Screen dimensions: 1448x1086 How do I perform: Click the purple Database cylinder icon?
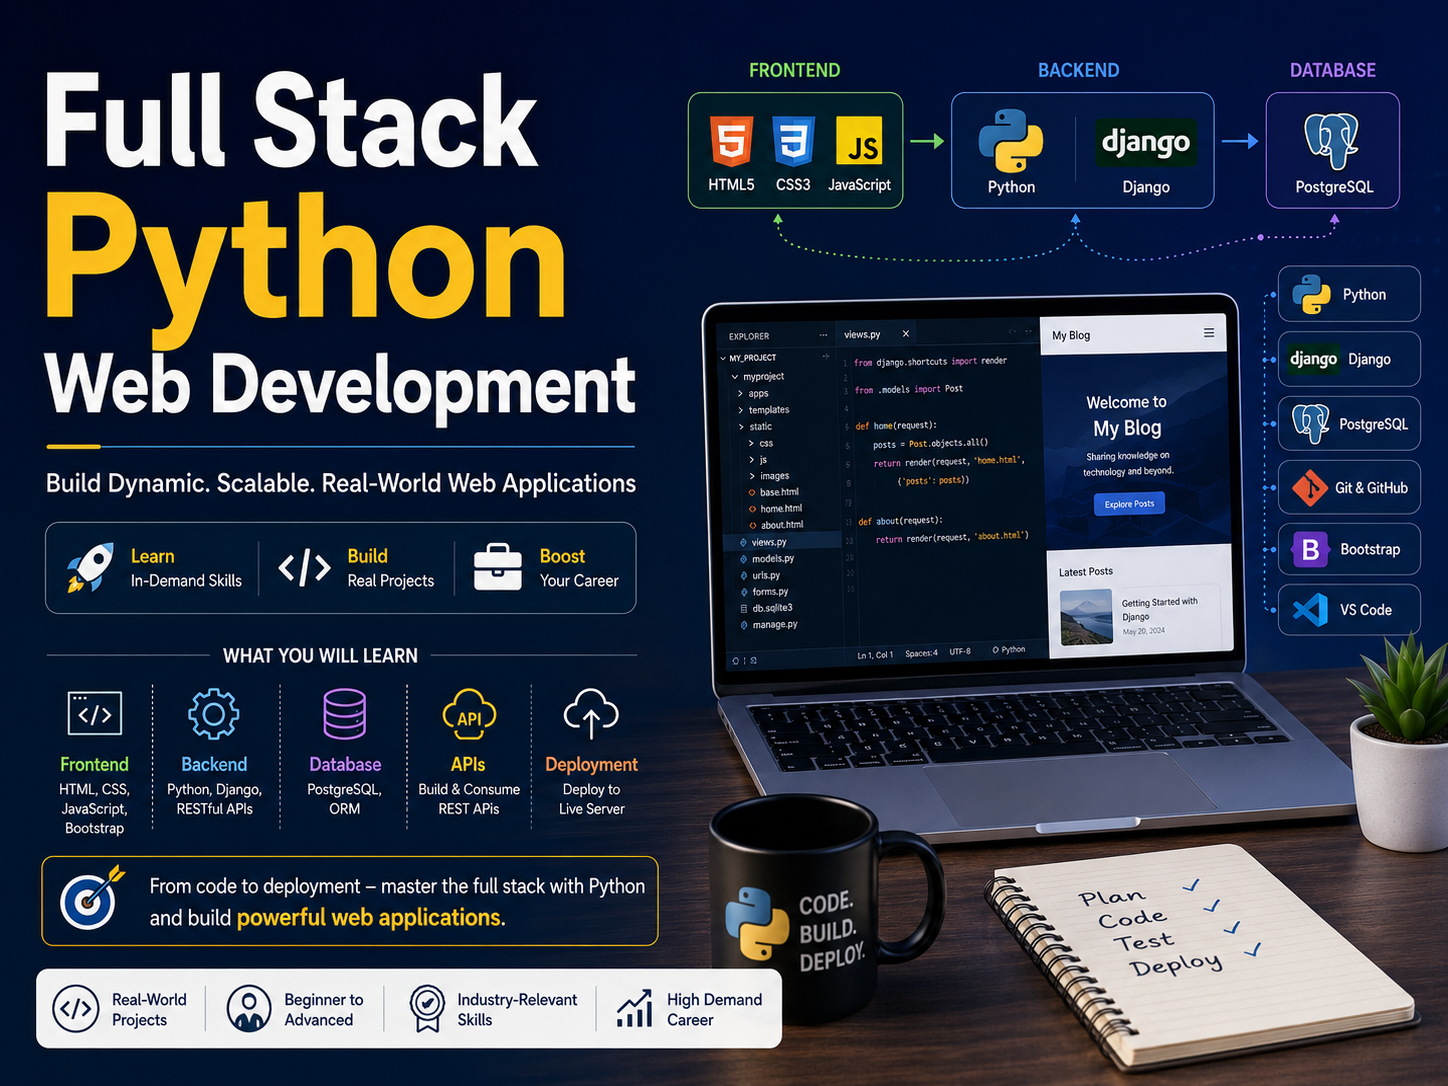[345, 714]
